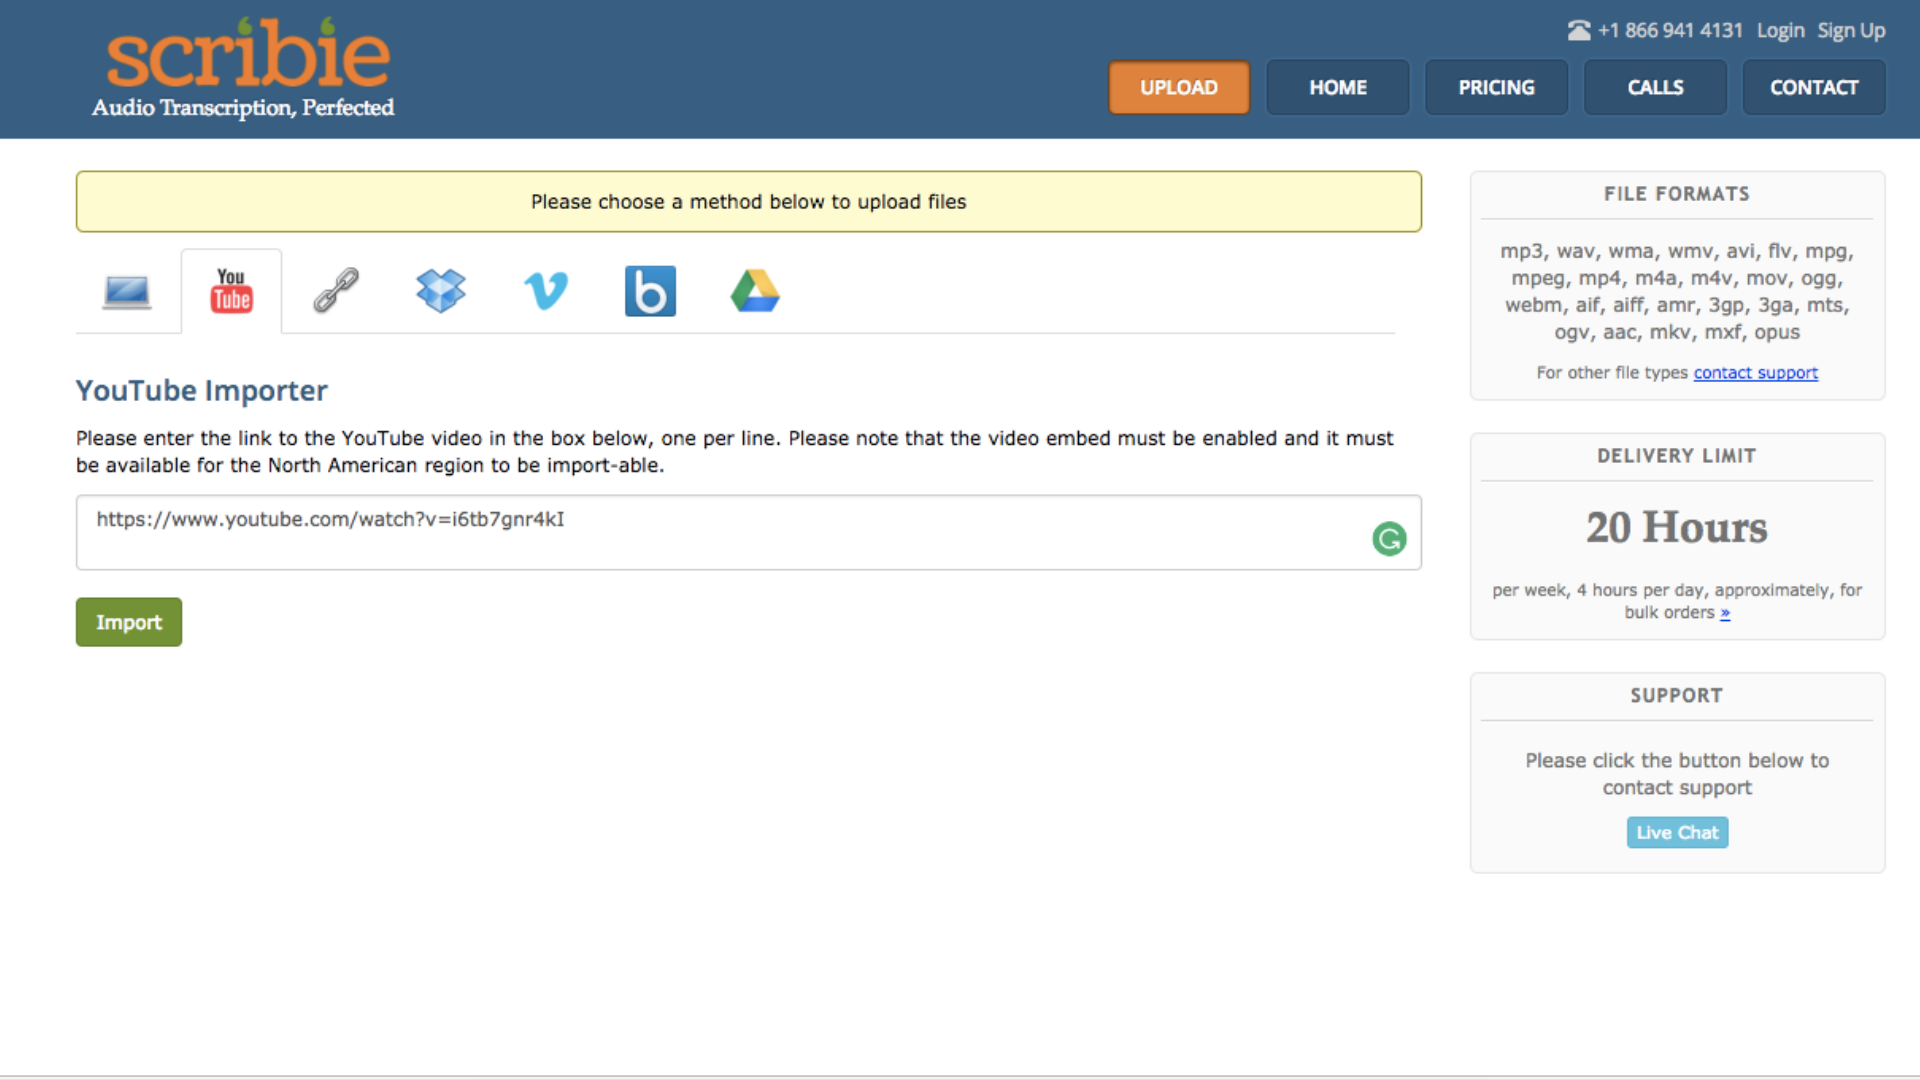The width and height of the screenshot is (1920, 1080).
Task: Click the 'Please choose a method' notice
Action: click(x=749, y=202)
